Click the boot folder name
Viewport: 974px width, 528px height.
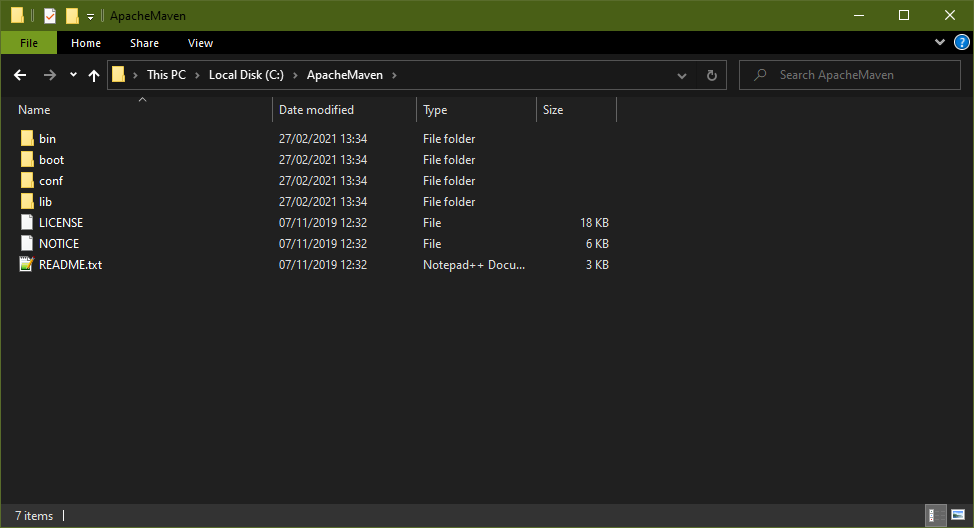tap(52, 160)
